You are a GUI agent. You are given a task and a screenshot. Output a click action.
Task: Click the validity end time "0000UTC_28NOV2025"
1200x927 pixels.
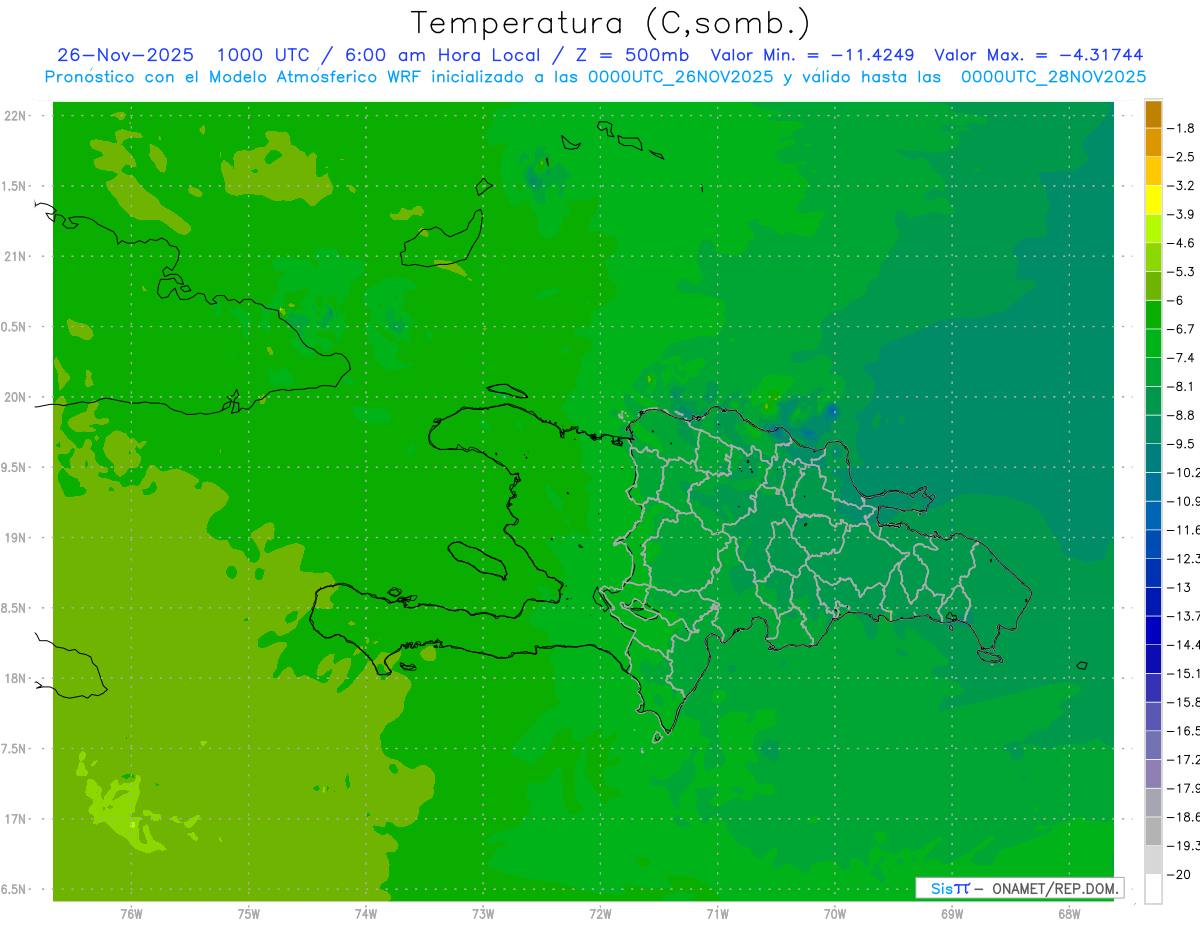click(x=1053, y=77)
